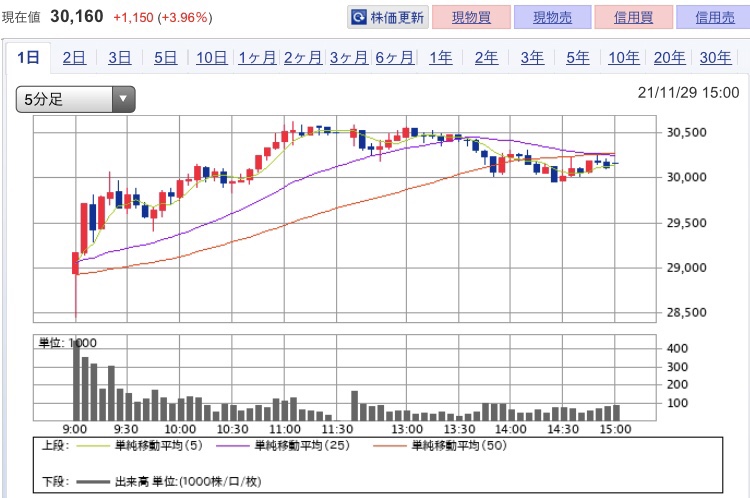Switch to the 2年 chart tab
The image size is (750, 498).
pos(486,58)
